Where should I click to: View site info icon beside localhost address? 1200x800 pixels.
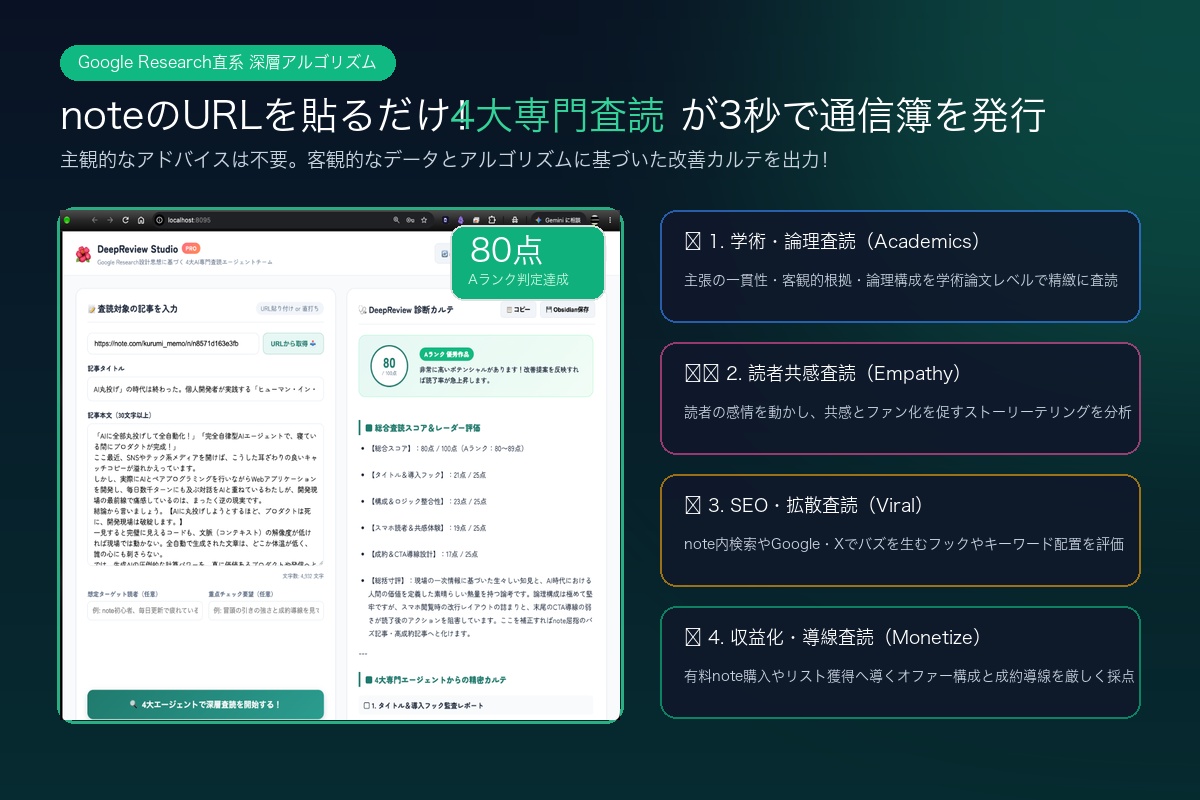pos(159,220)
